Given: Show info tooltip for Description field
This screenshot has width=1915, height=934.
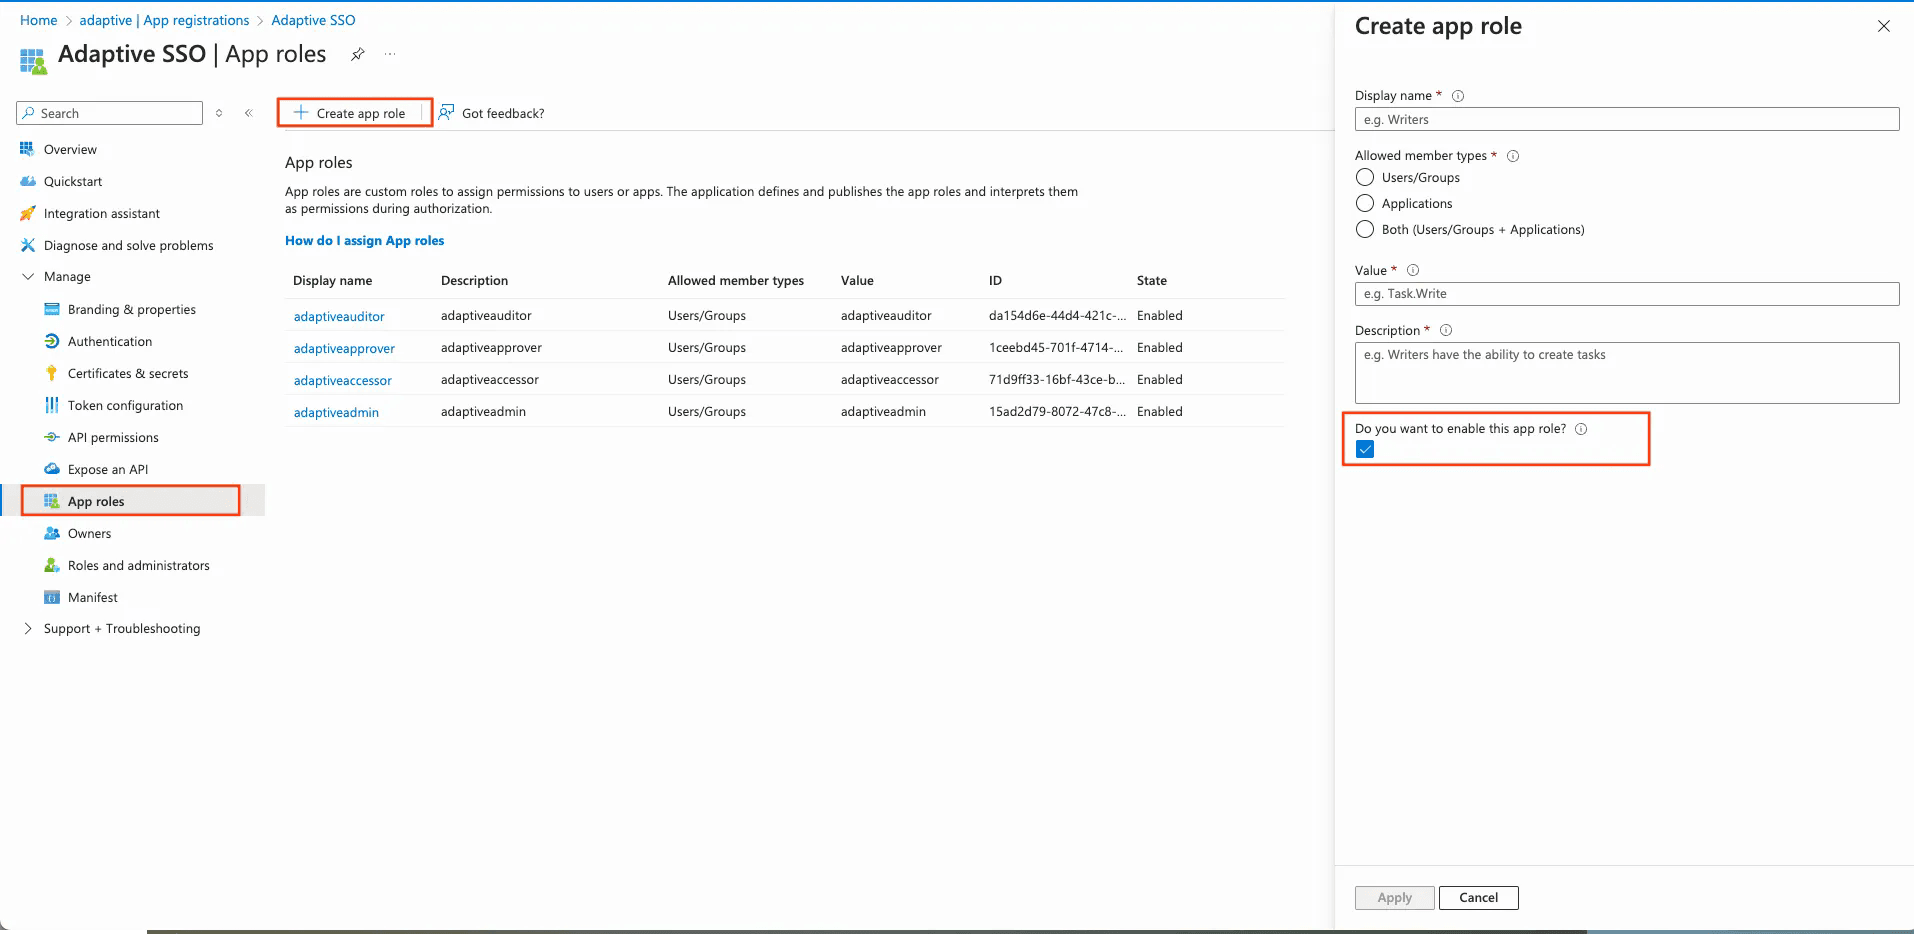Looking at the screenshot, I should click(1446, 330).
